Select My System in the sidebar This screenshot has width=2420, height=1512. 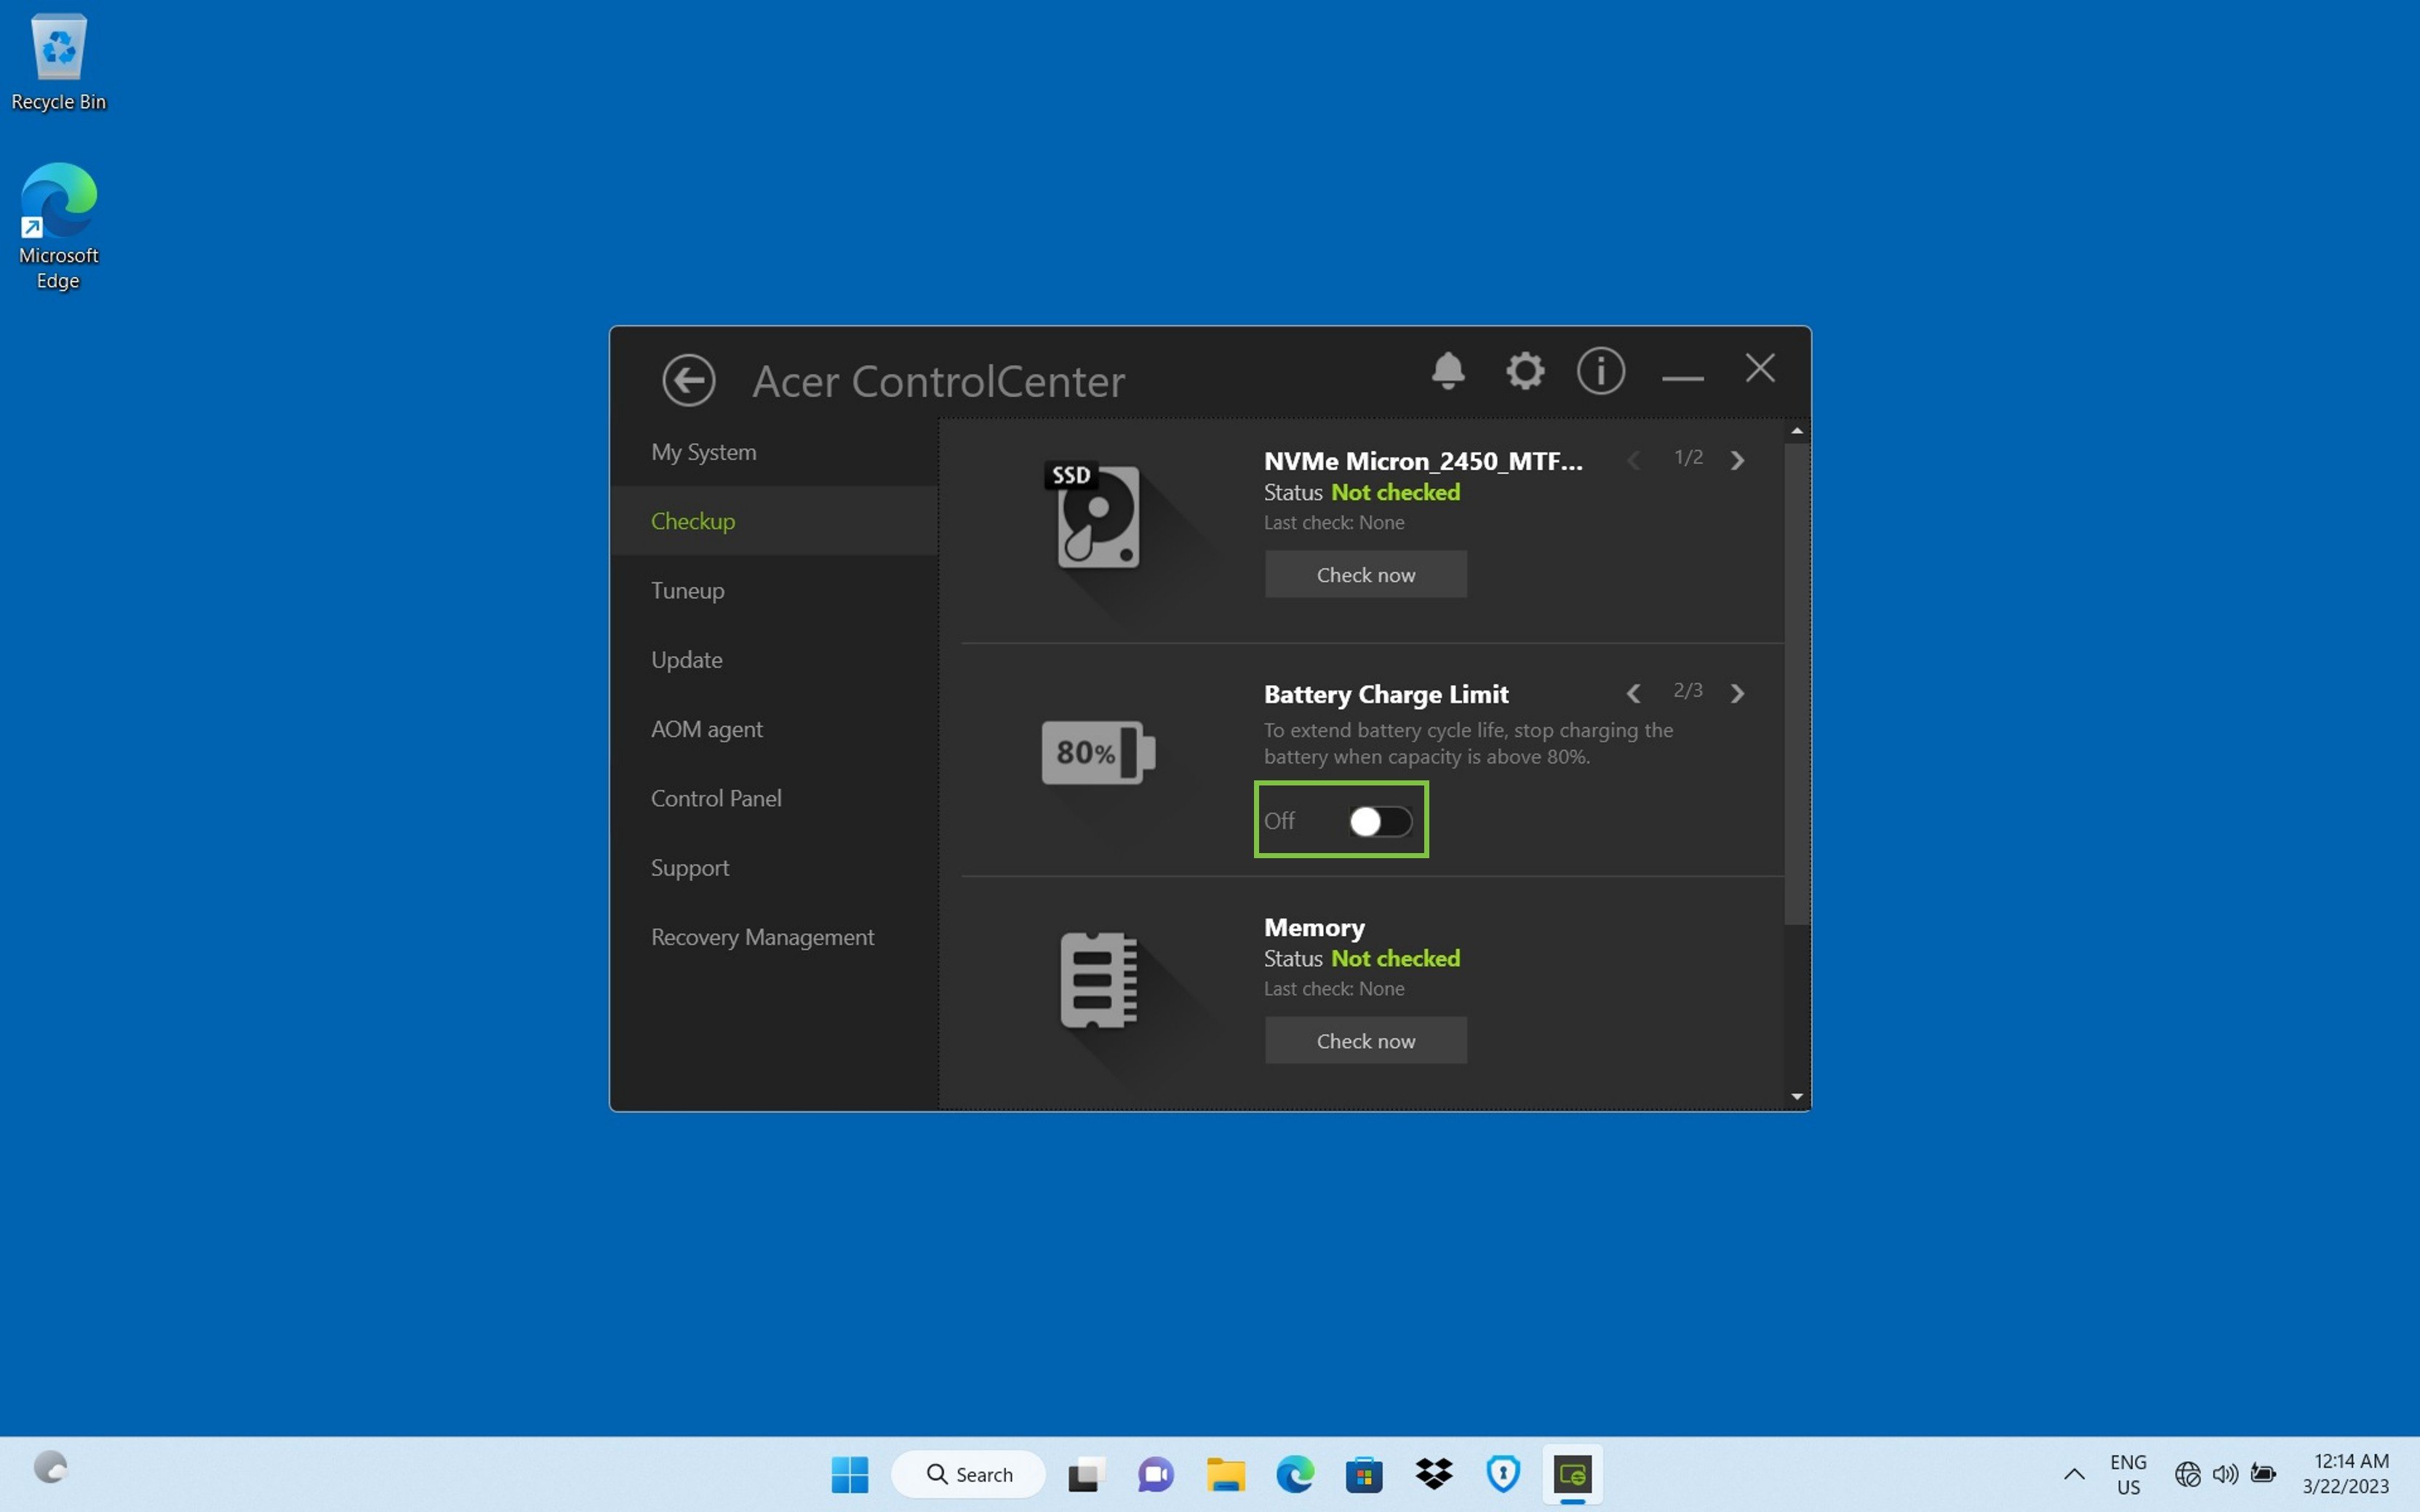coord(703,452)
